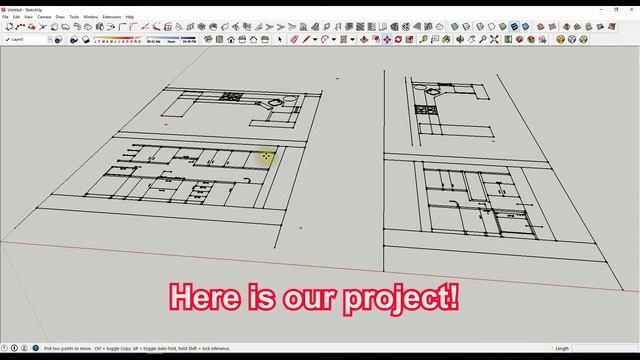The height and width of the screenshot is (360, 640).
Task: Enable Monochrome face style
Action: tap(526, 27)
